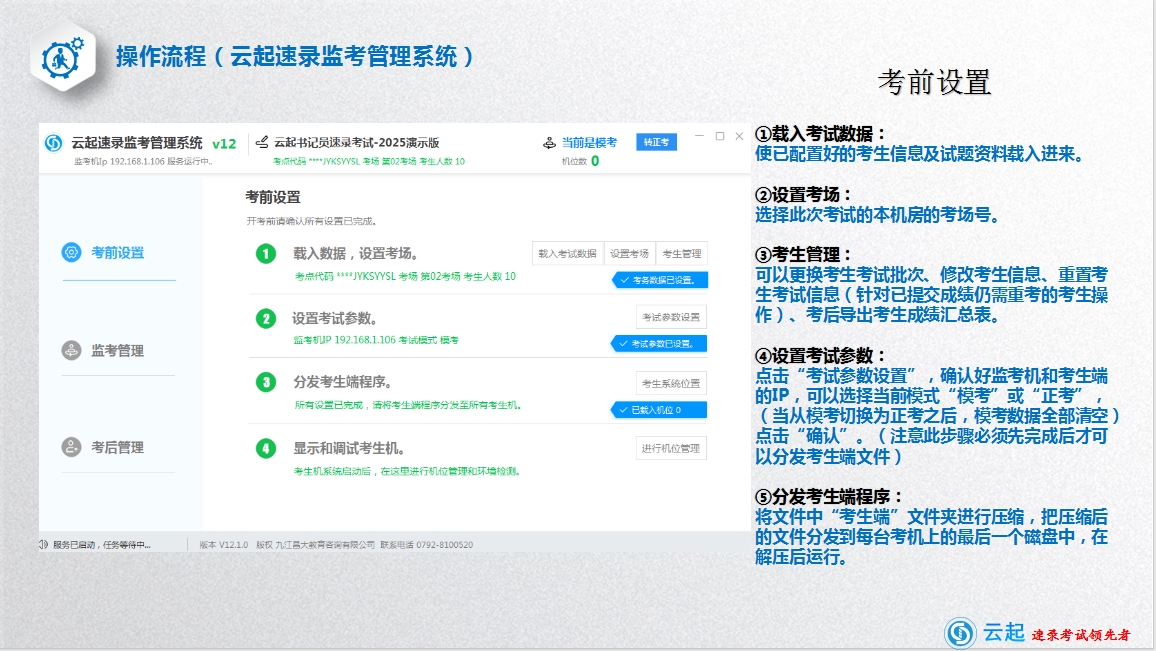Click the 云起 app logo in the title bar
This screenshot has height=651, width=1156.
click(54, 143)
